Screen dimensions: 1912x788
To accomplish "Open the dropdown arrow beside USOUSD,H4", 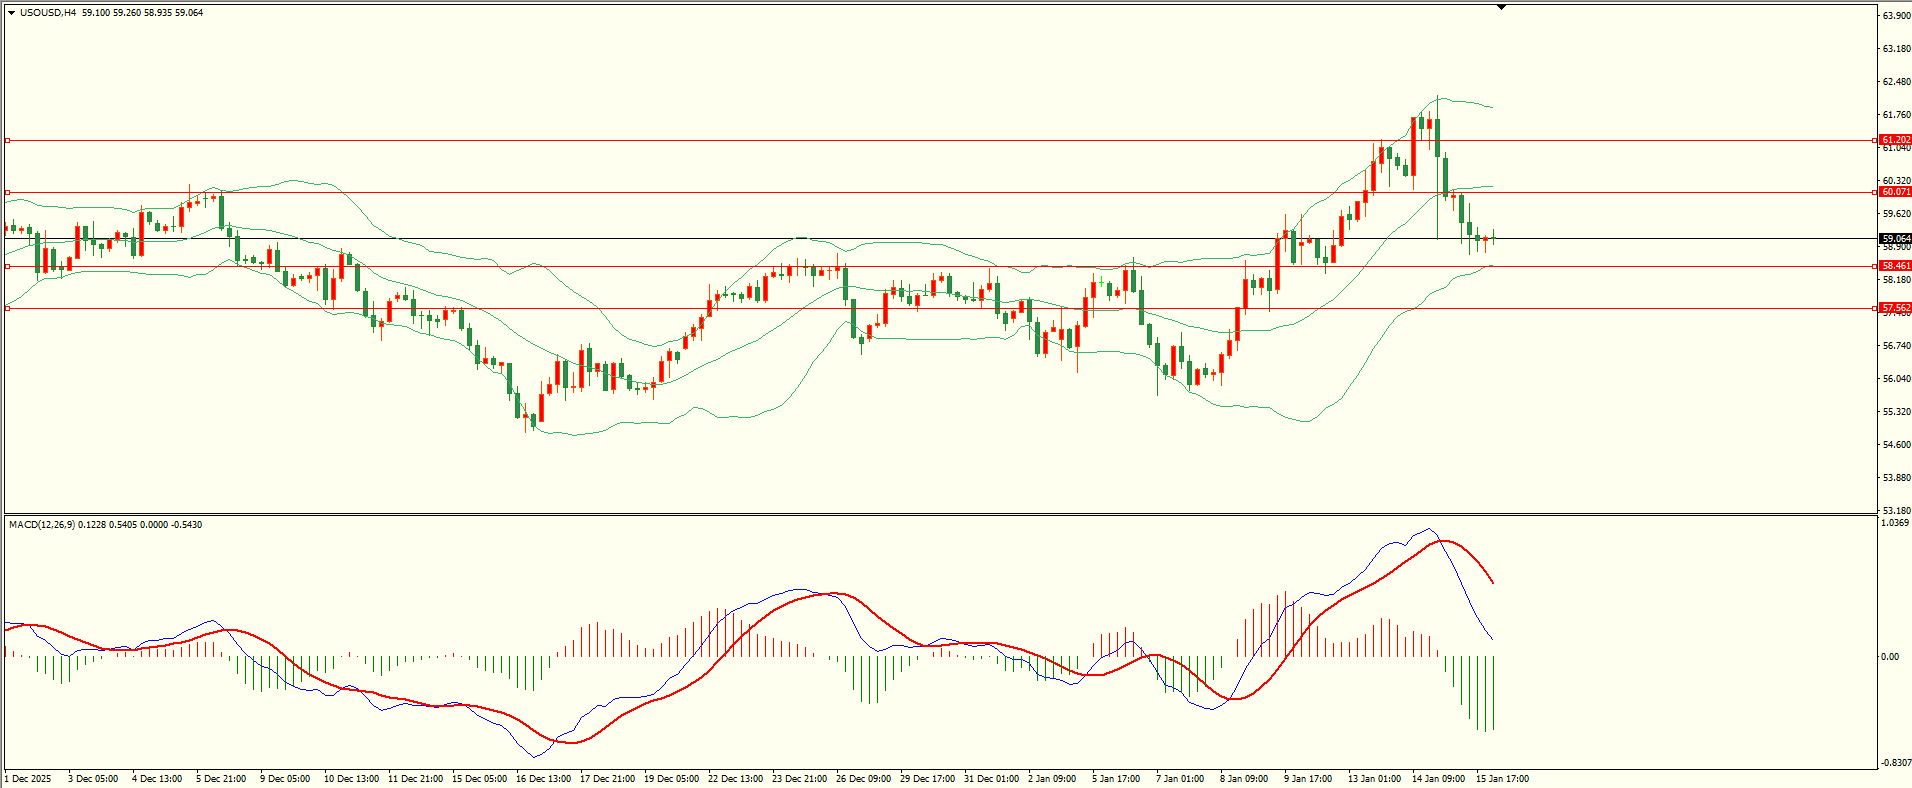I will 11,13.
